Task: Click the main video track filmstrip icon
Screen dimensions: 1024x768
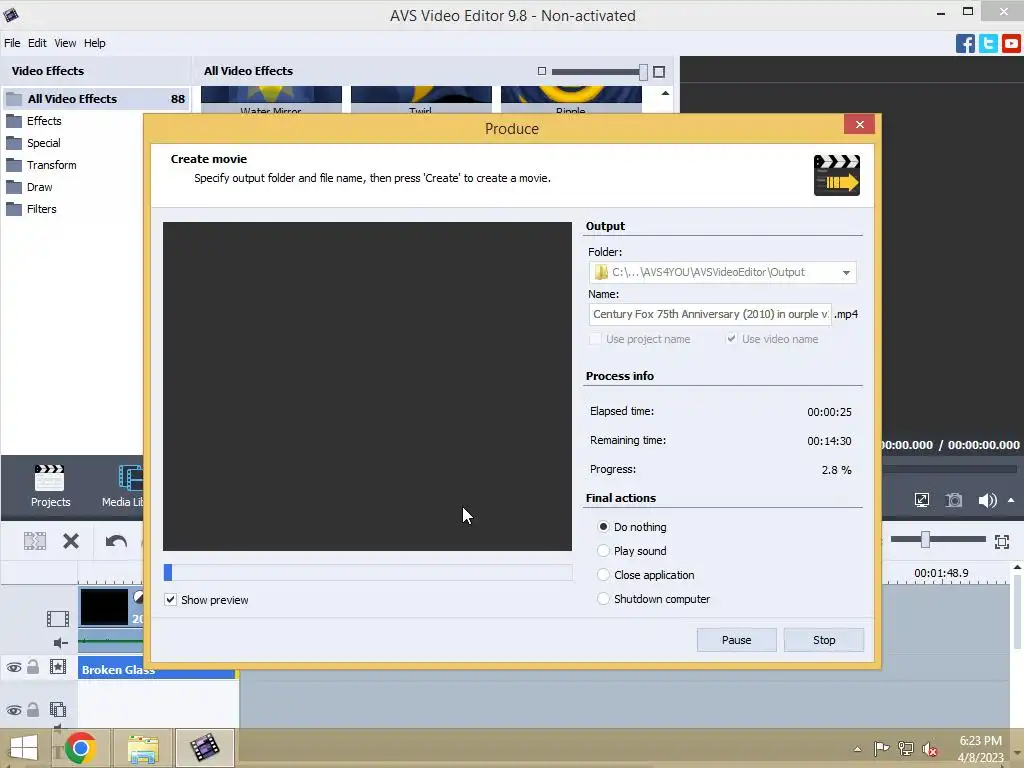Action: (x=57, y=618)
